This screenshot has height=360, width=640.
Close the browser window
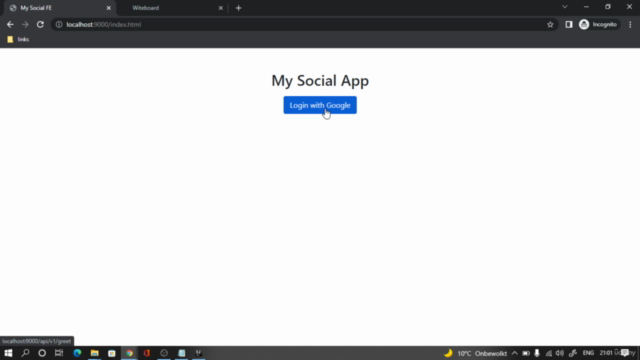629,7
